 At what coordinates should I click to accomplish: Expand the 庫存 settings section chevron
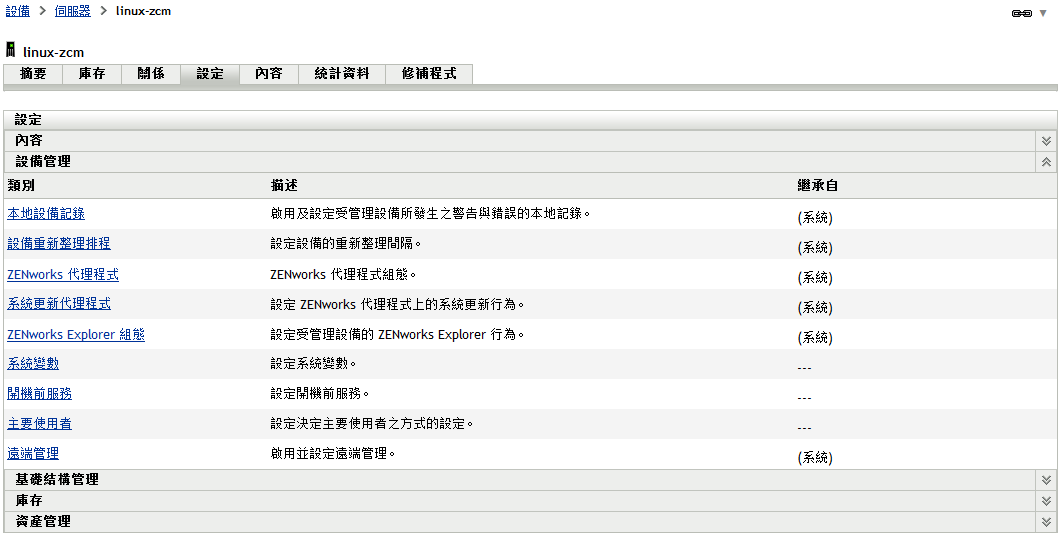1046,501
